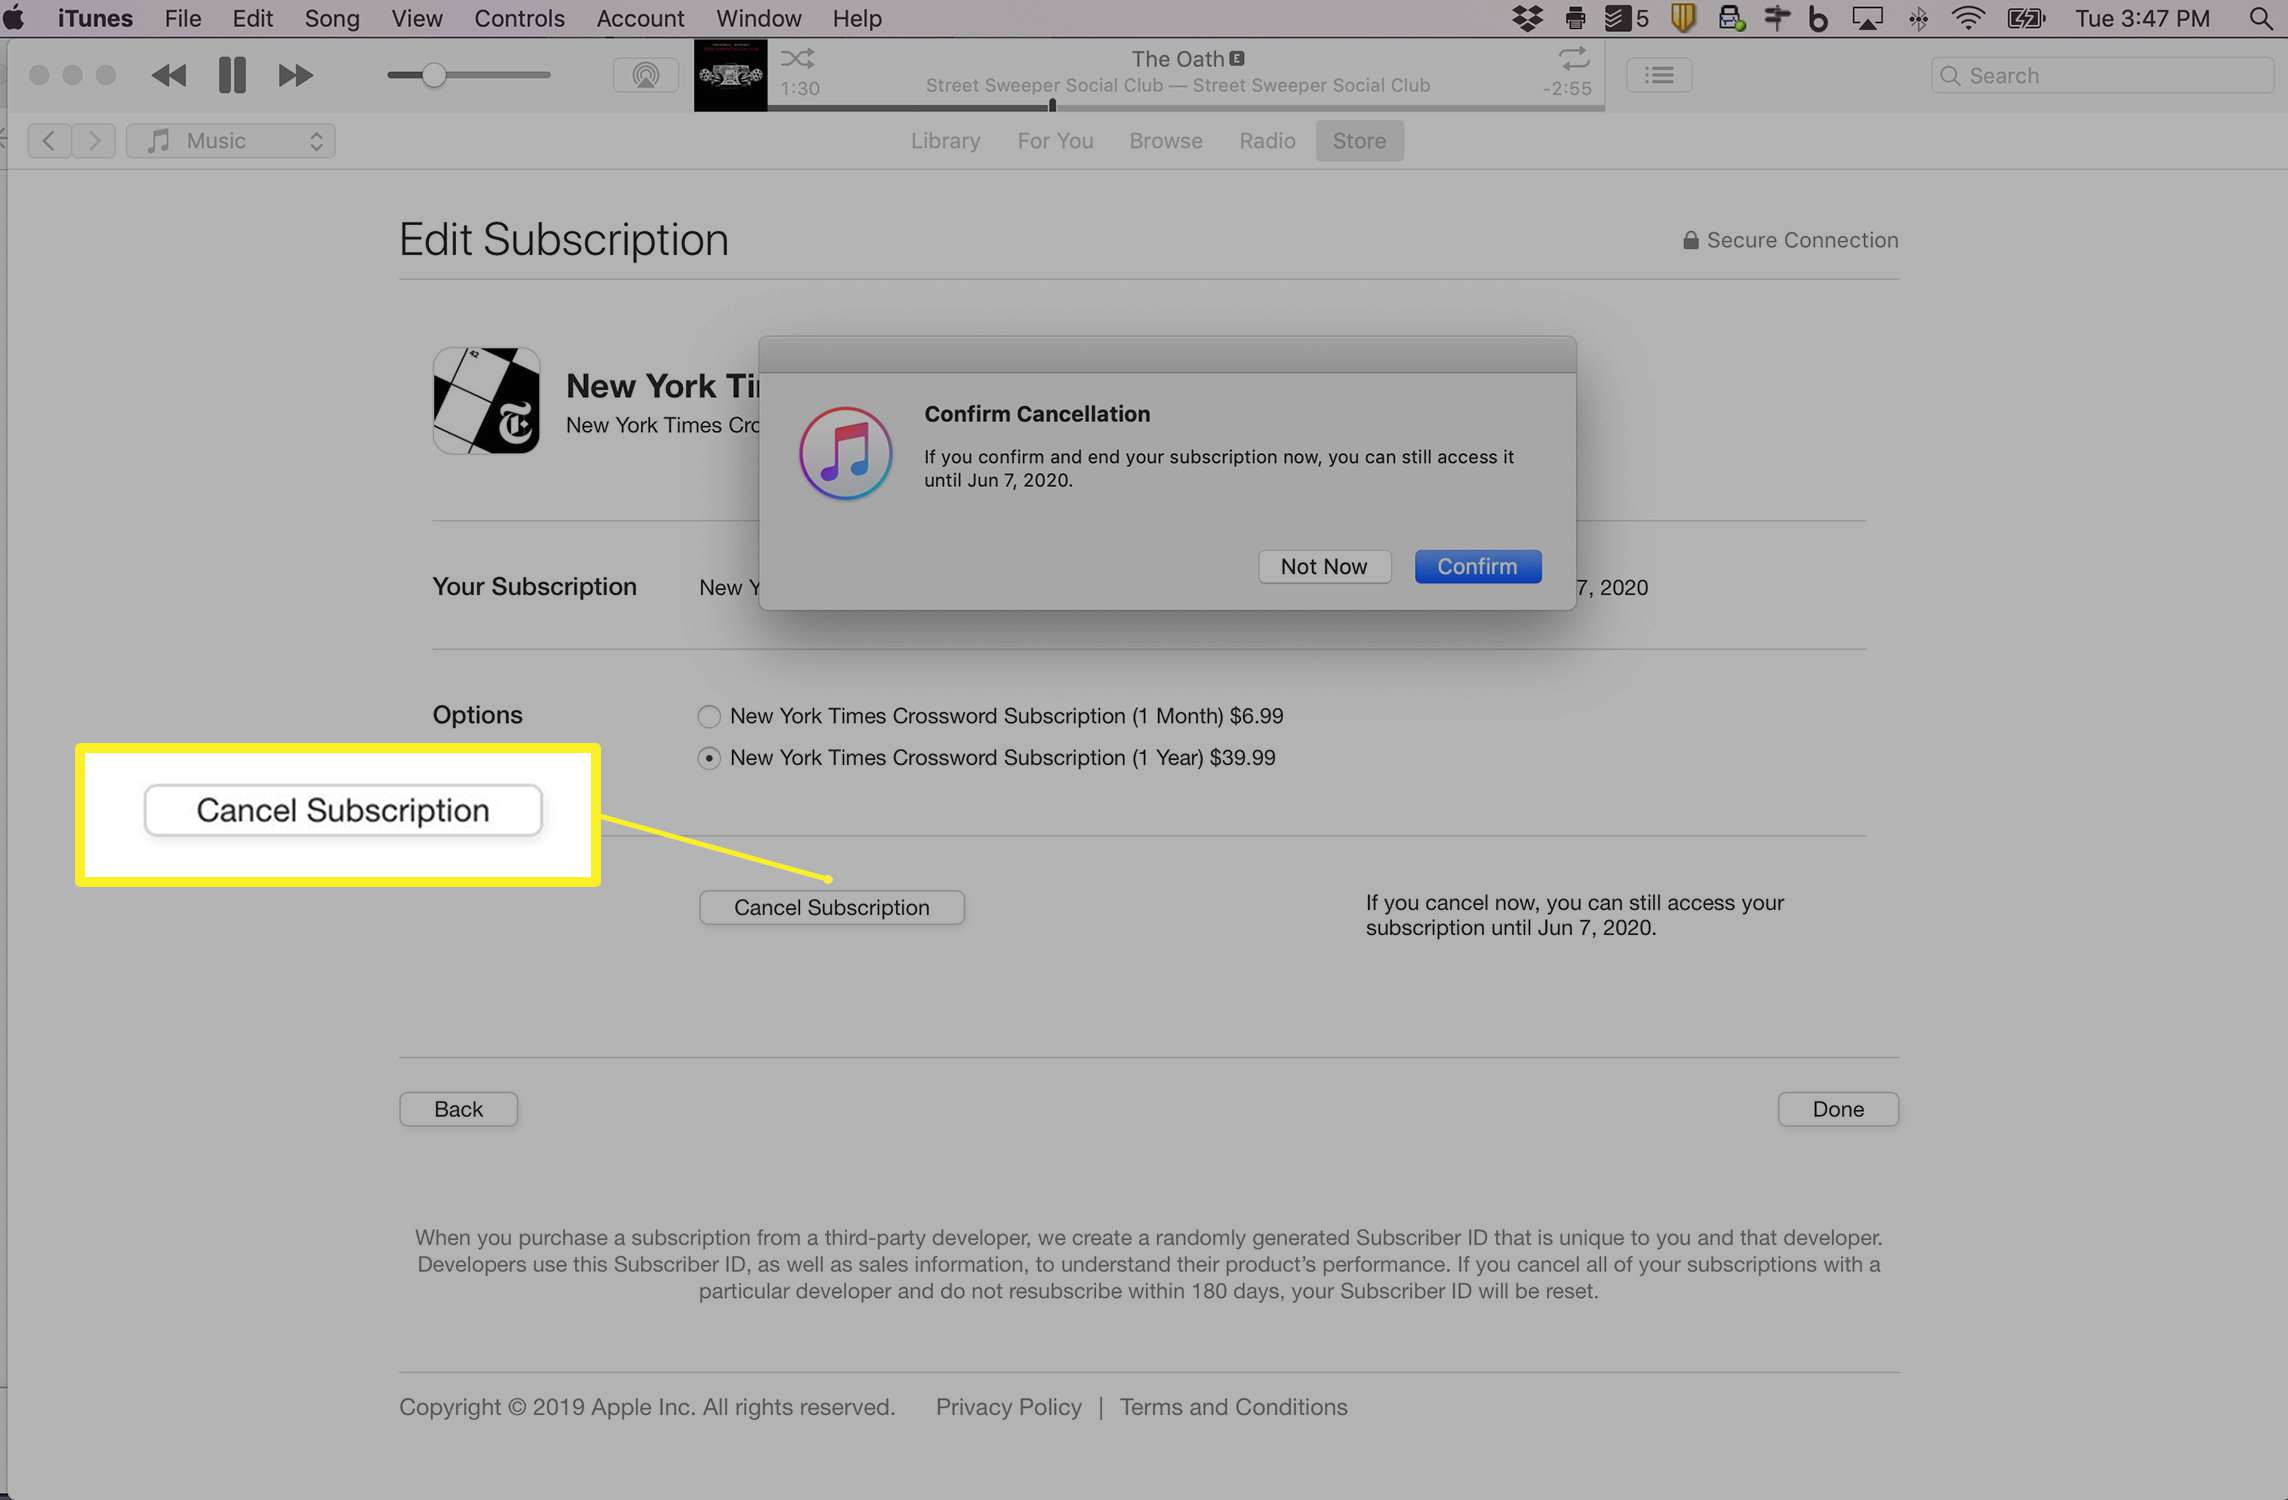Open the Window menu
The image size is (2288, 1500).
pos(758,18)
